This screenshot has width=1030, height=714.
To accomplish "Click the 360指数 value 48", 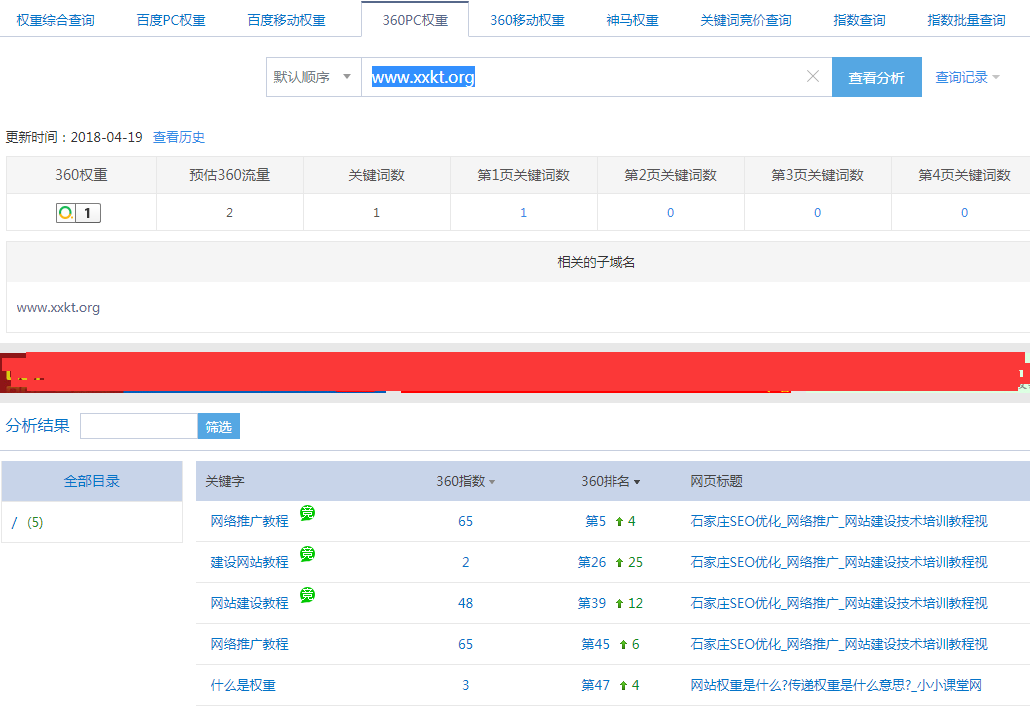I will point(465,603).
